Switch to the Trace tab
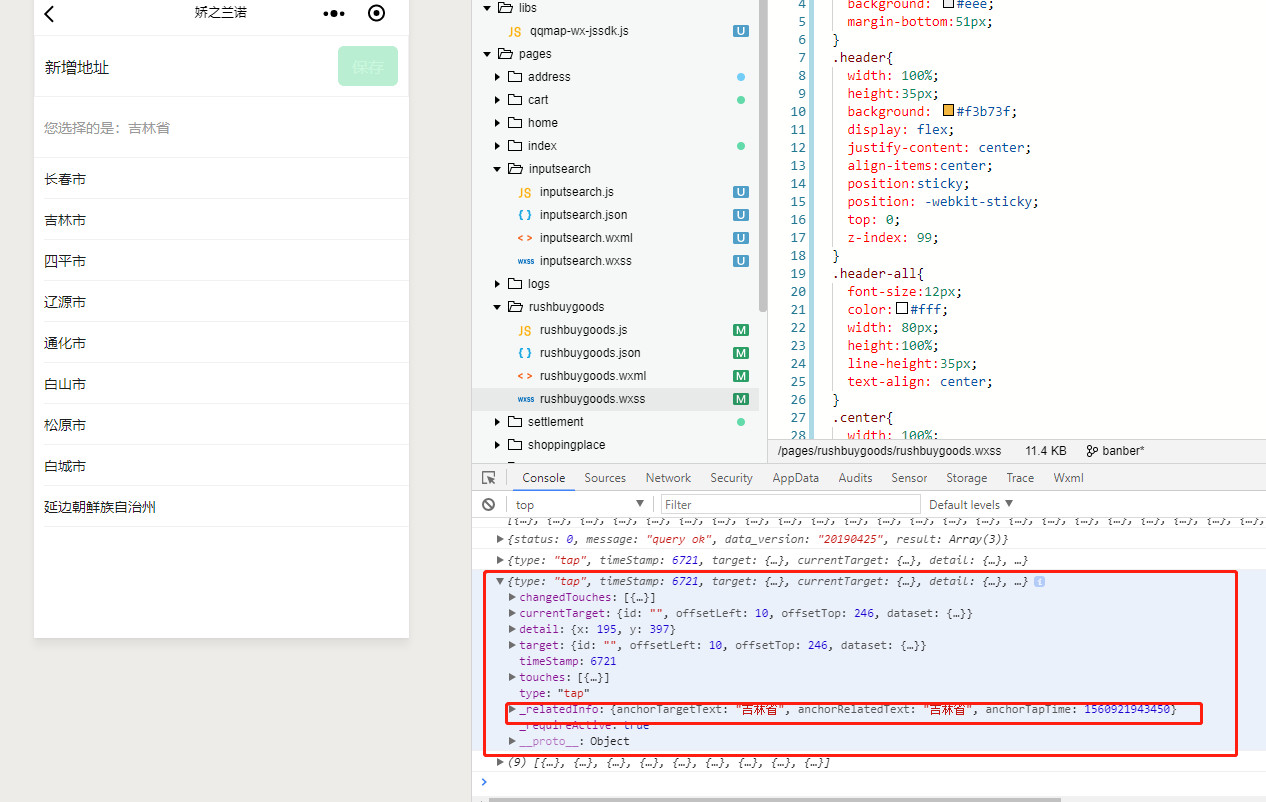Screen dimensions: 1266x802 pyautogui.click(x=1020, y=478)
